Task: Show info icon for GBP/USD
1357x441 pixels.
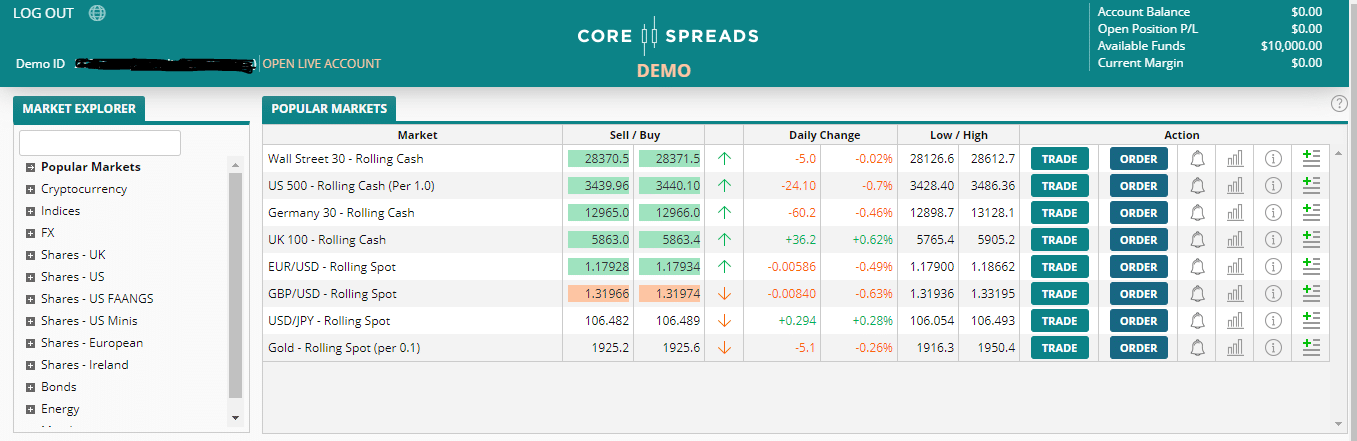Action: pos(1273,293)
